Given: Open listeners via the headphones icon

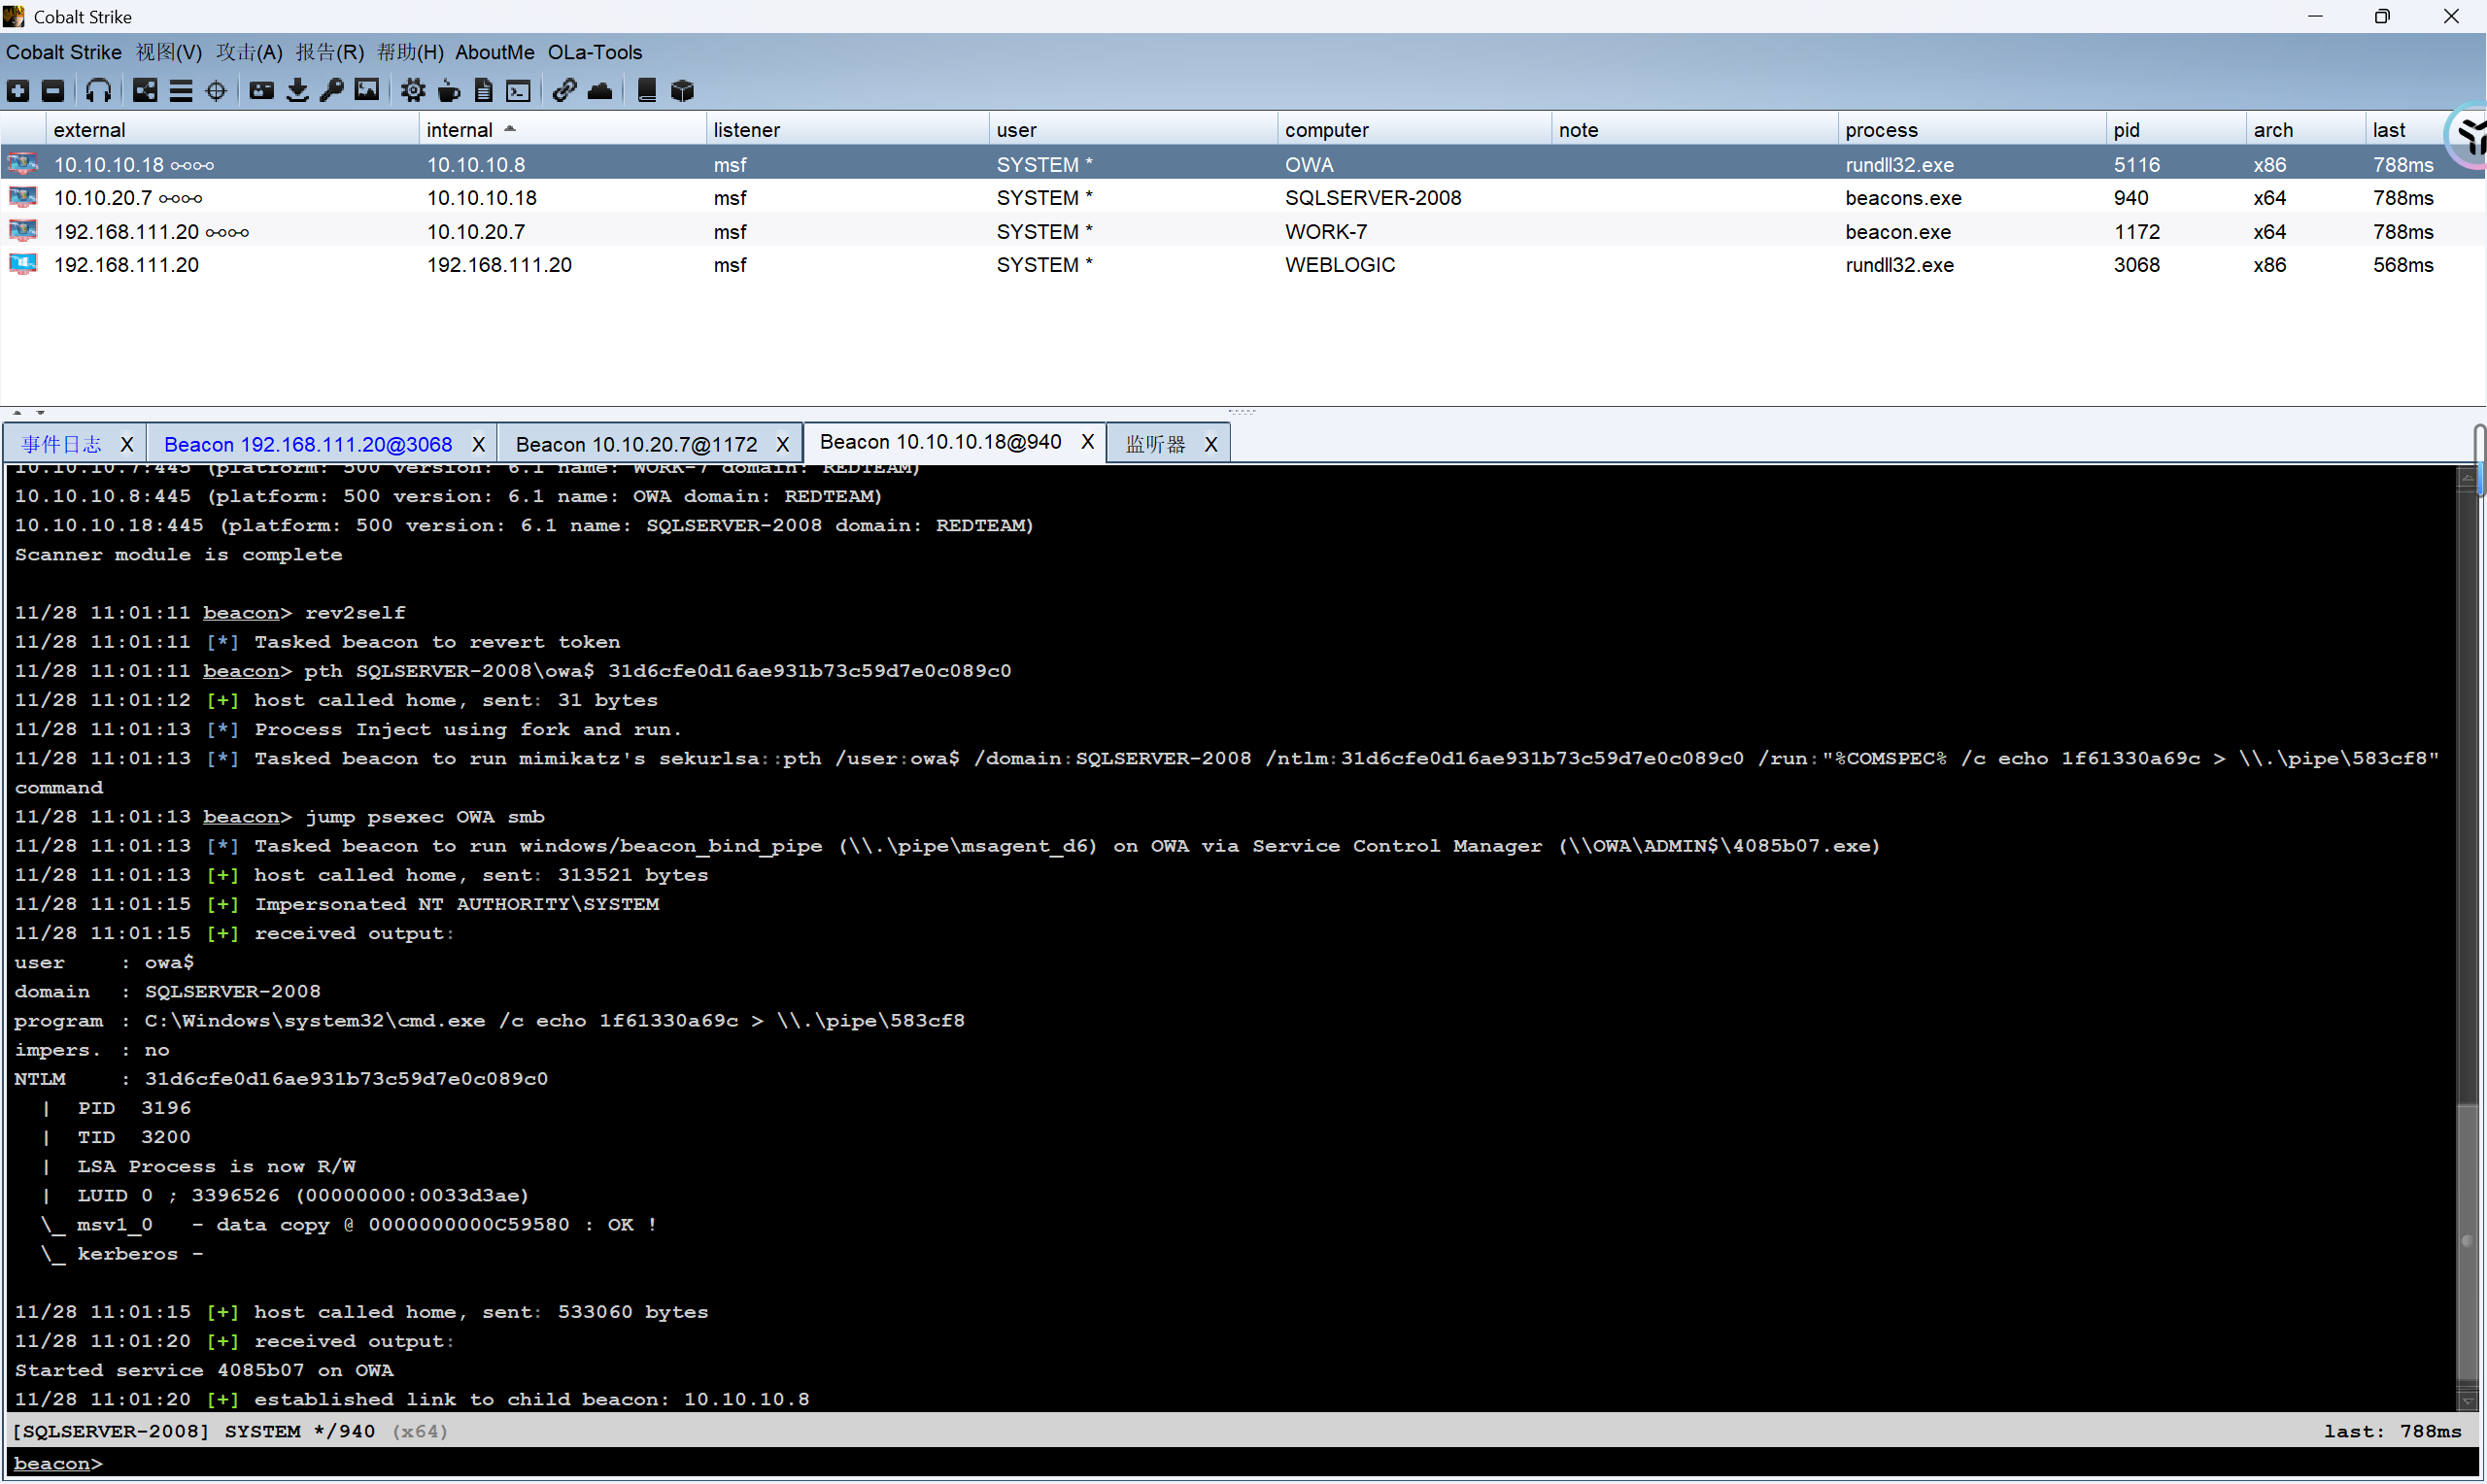Looking at the screenshot, I should [x=98, y=91].
